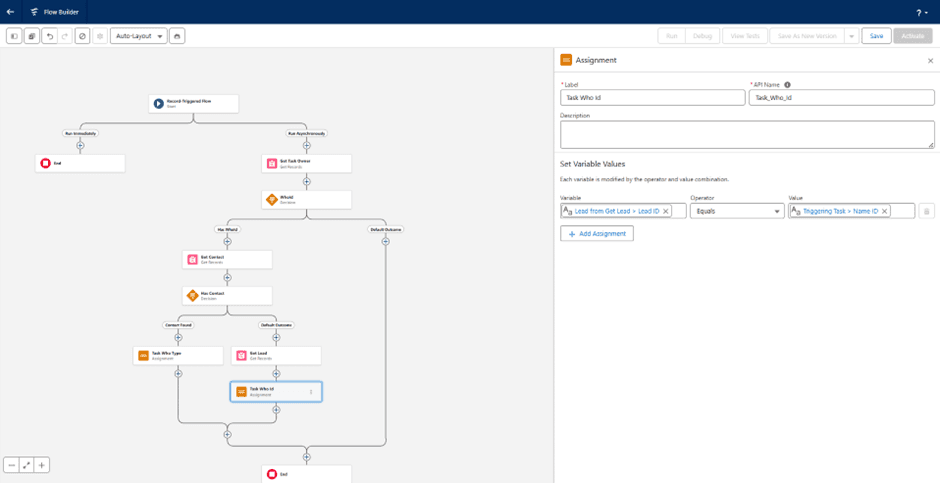Click the Debug button
The height and width of the screenshot is (483, 940).
(x=702, y=36)
